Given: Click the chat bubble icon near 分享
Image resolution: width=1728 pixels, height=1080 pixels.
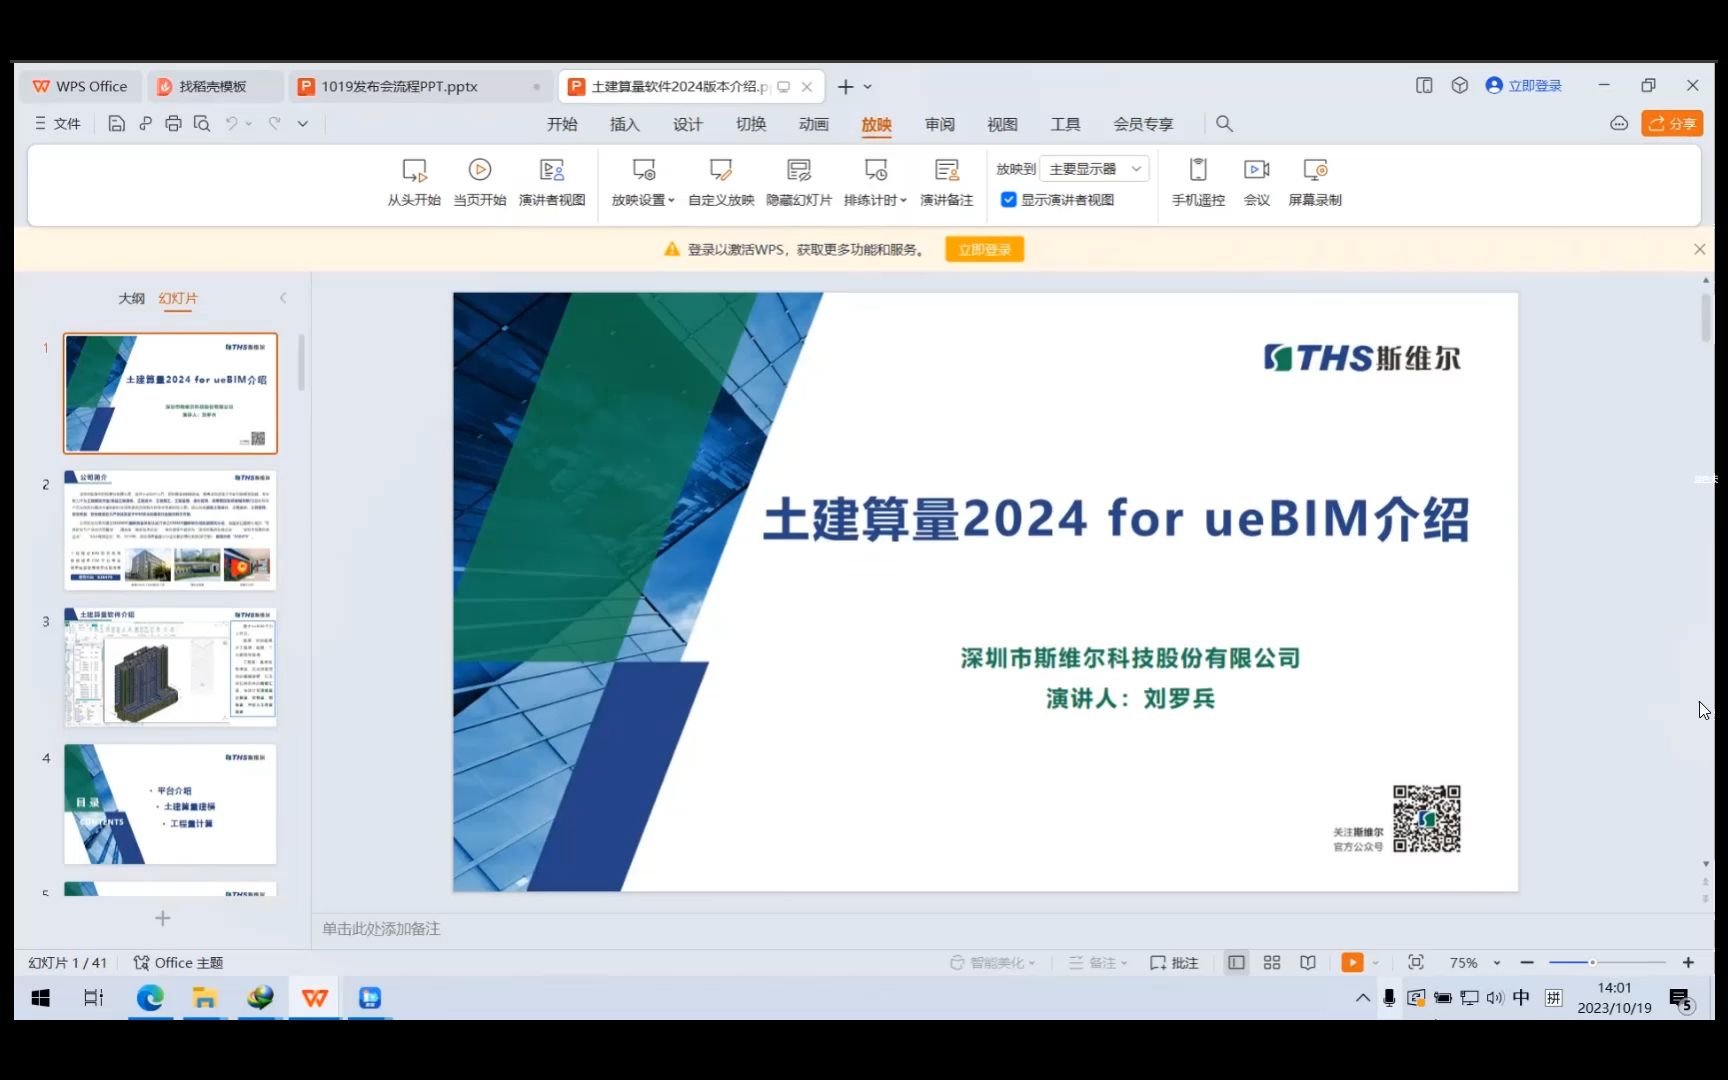Looking at the screenshot, I should click(x=1619, y=124).
